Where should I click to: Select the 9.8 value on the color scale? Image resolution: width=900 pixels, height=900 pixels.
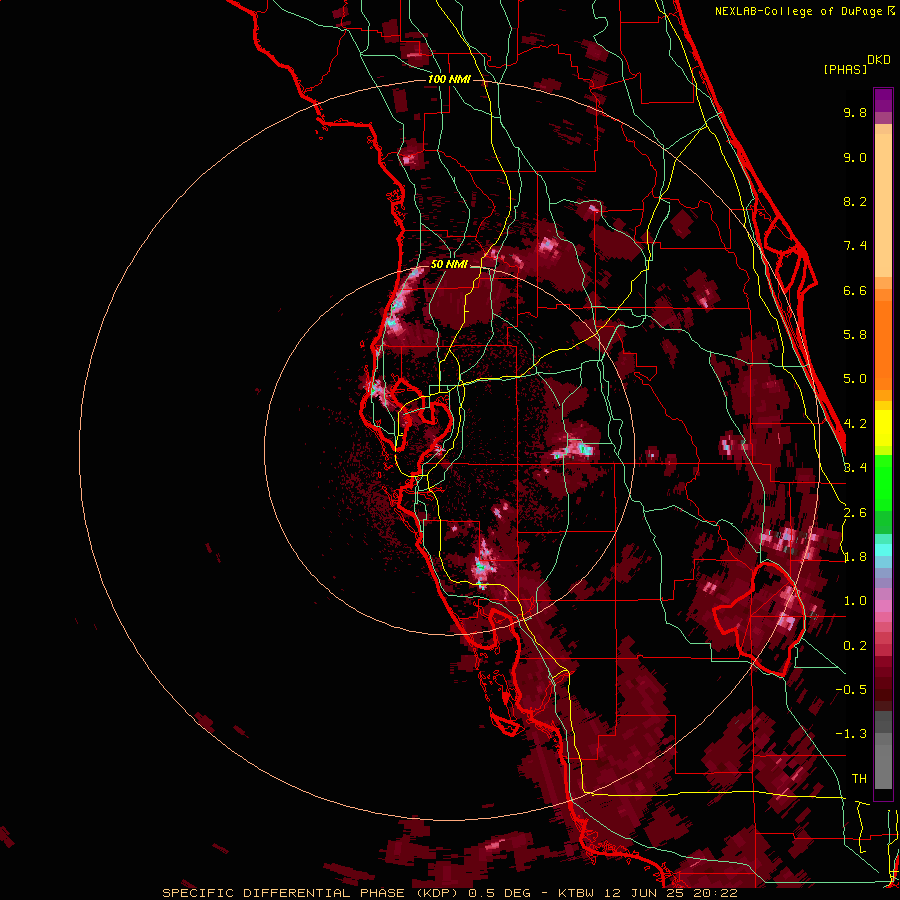click(855, 112)
